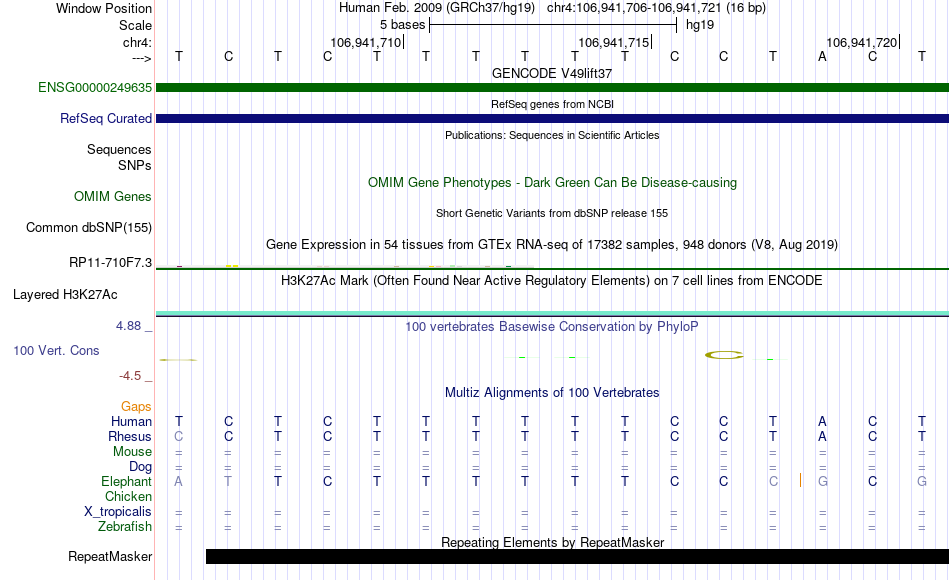The image size is (950, 580).
Task: Click the OMIM Genes track label
Action: 113,196
